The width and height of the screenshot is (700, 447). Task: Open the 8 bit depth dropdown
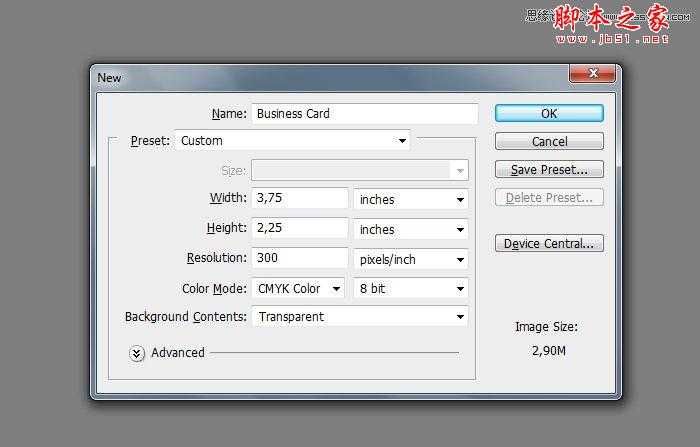411,289
